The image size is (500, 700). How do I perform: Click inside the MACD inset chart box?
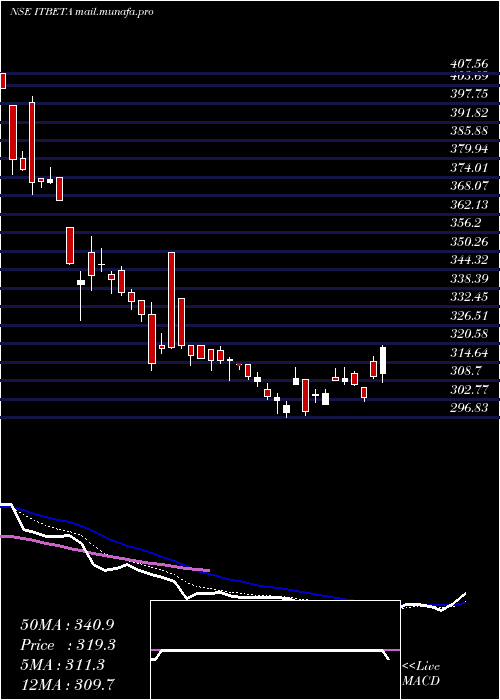(x=275, y=650)
